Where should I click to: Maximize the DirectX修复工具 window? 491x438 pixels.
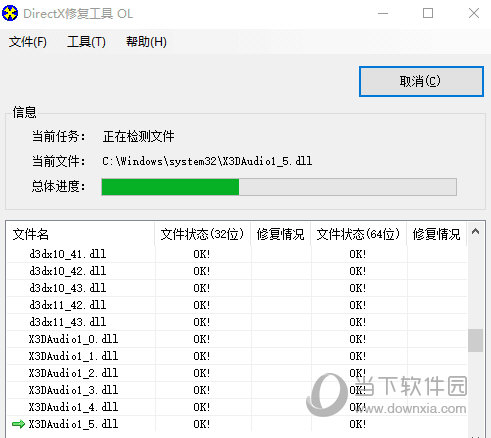[x=428, y=13]
